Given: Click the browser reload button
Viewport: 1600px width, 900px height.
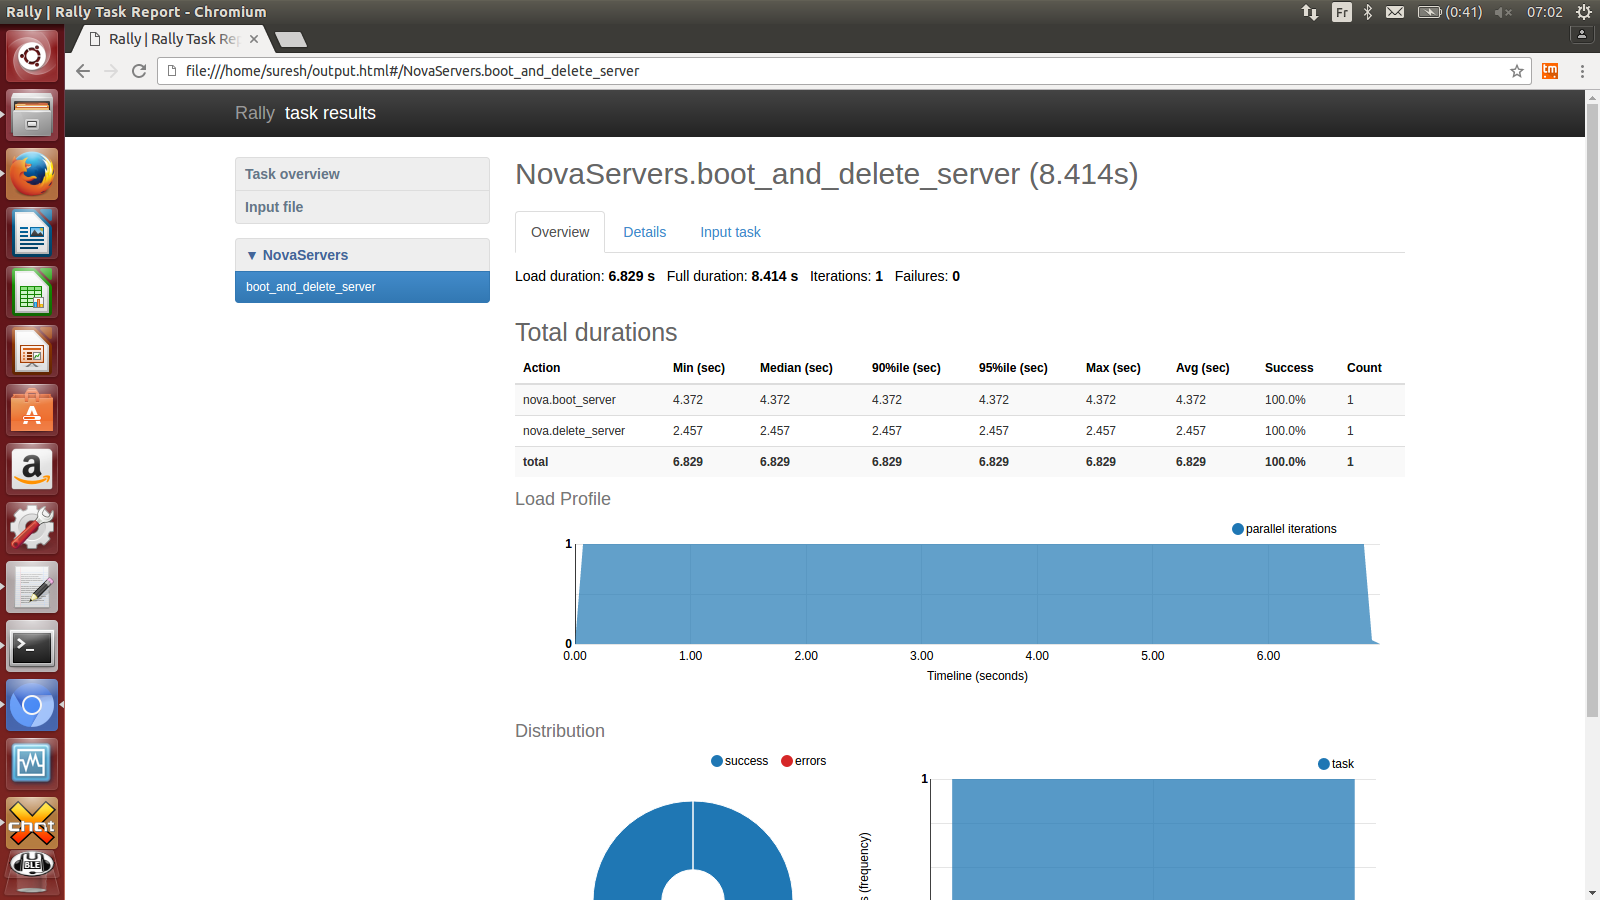Looking at the screenshot, I should click(139, 71).
